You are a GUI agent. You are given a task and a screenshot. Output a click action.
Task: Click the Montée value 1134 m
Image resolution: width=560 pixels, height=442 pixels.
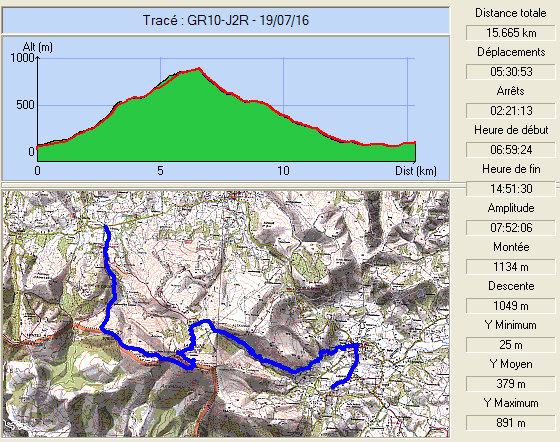(511, 267)
